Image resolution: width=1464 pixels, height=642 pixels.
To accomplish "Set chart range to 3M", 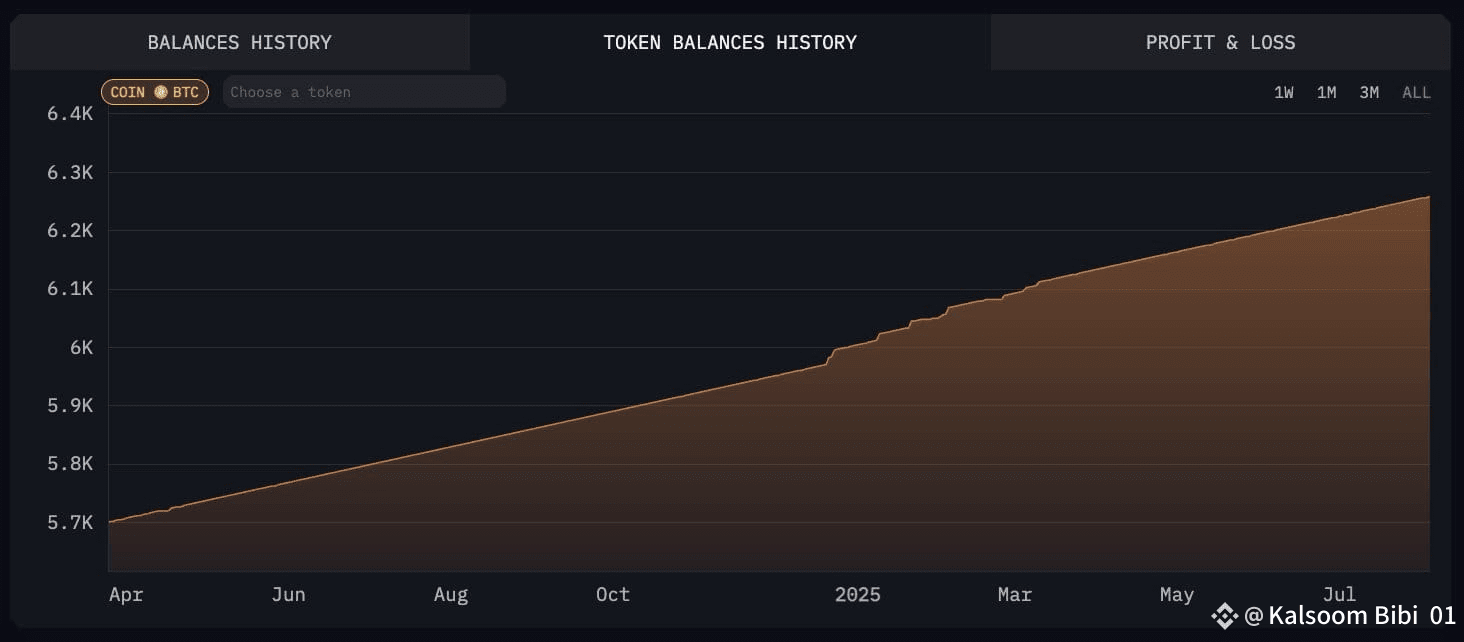I will tap(1369, 92).
